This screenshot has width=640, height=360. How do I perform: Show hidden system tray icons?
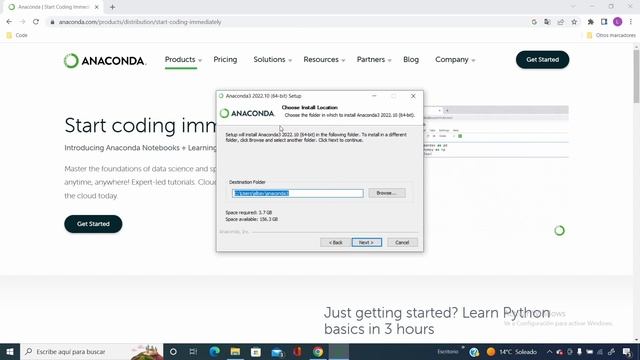click(549, 351)
